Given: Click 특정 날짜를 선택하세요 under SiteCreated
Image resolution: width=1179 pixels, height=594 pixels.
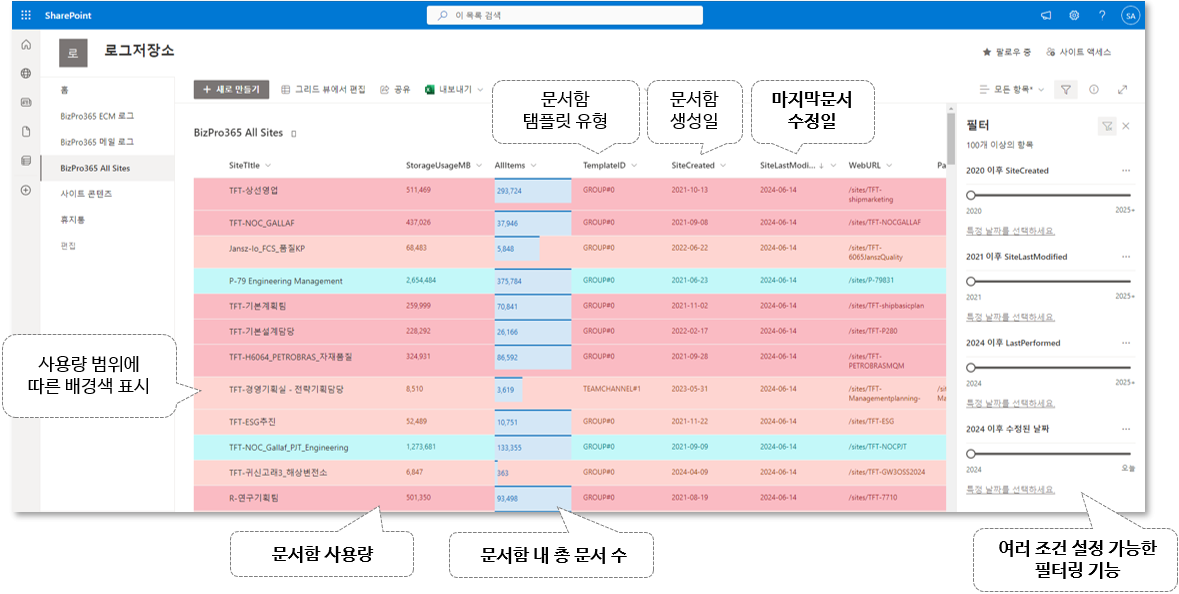Looking at the screenshot, I should [x=1010, y=231].
